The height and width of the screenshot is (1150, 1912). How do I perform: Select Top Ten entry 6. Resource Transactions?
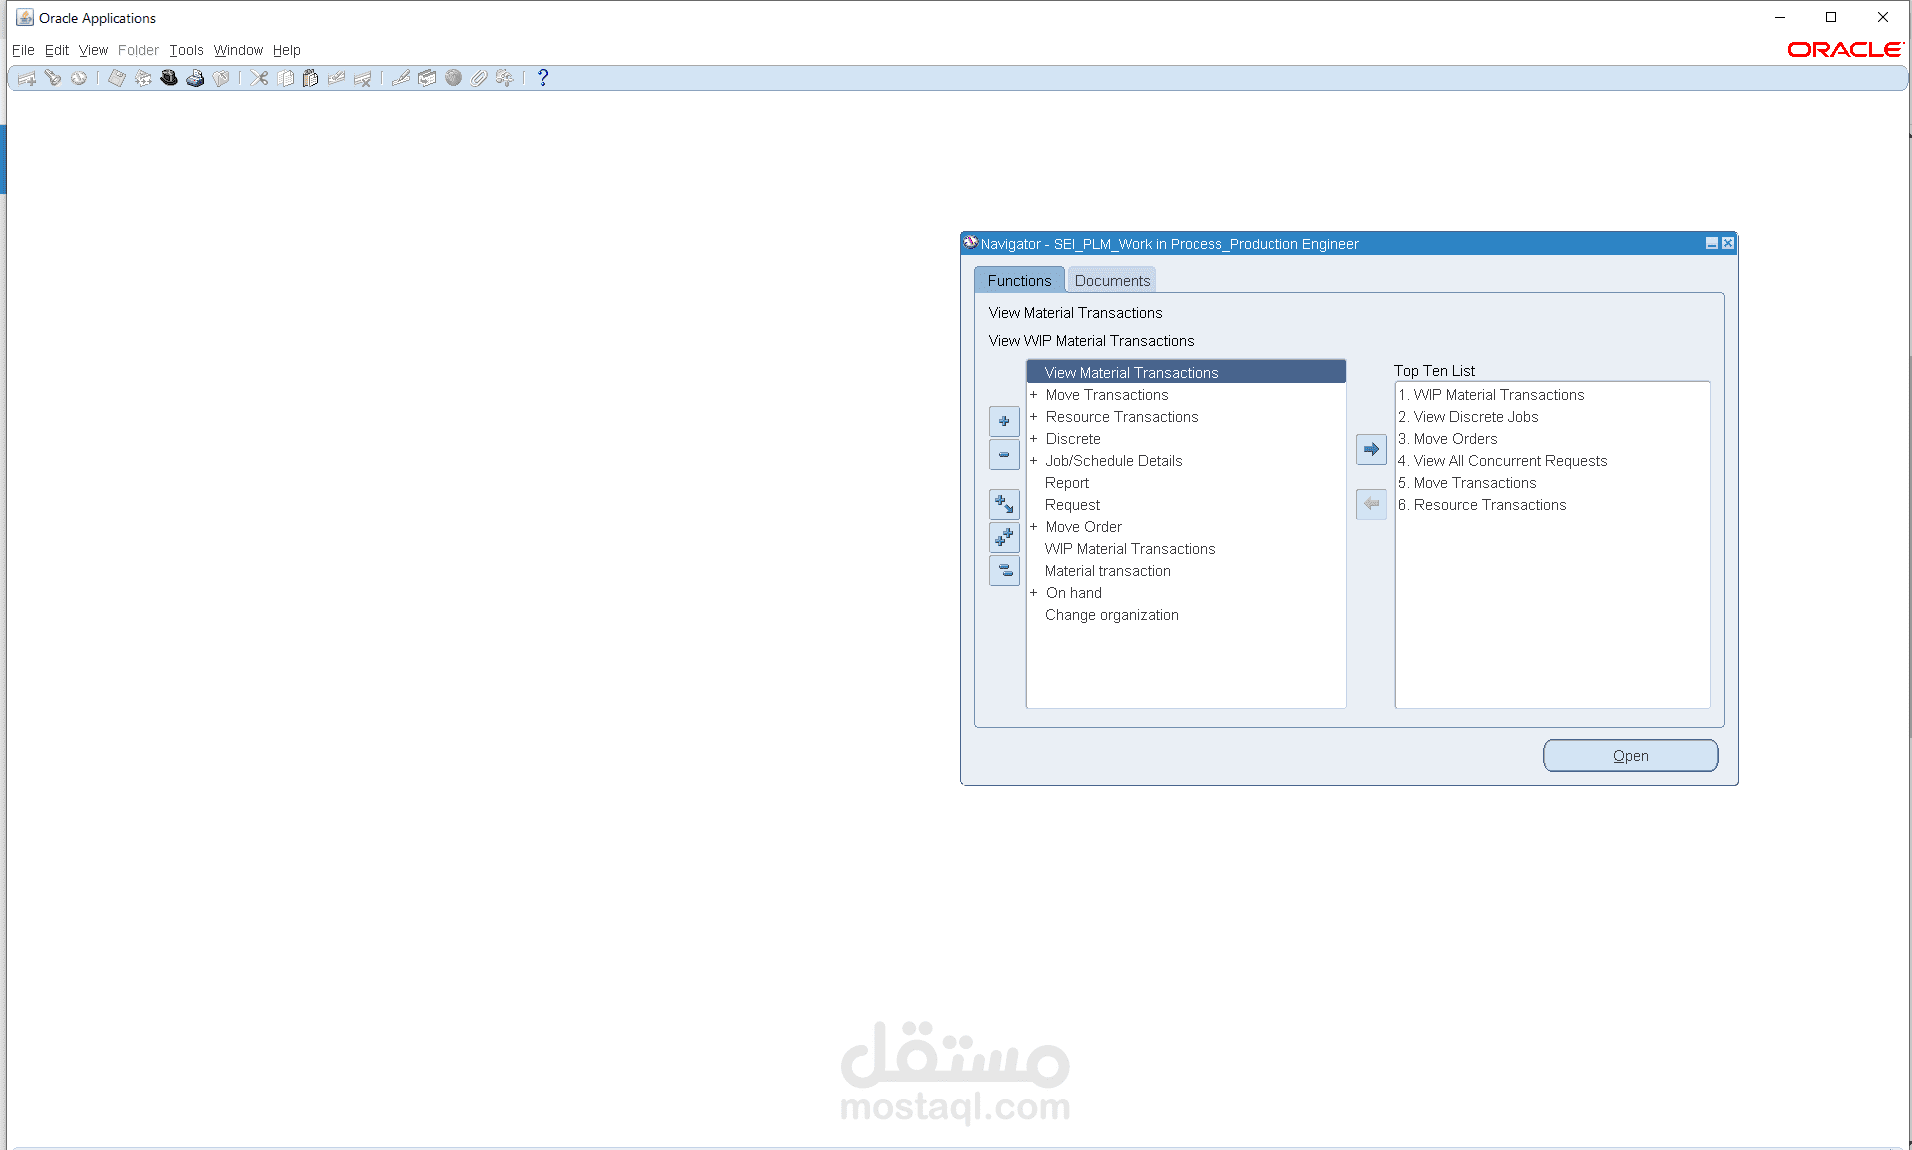[1482, 505]
